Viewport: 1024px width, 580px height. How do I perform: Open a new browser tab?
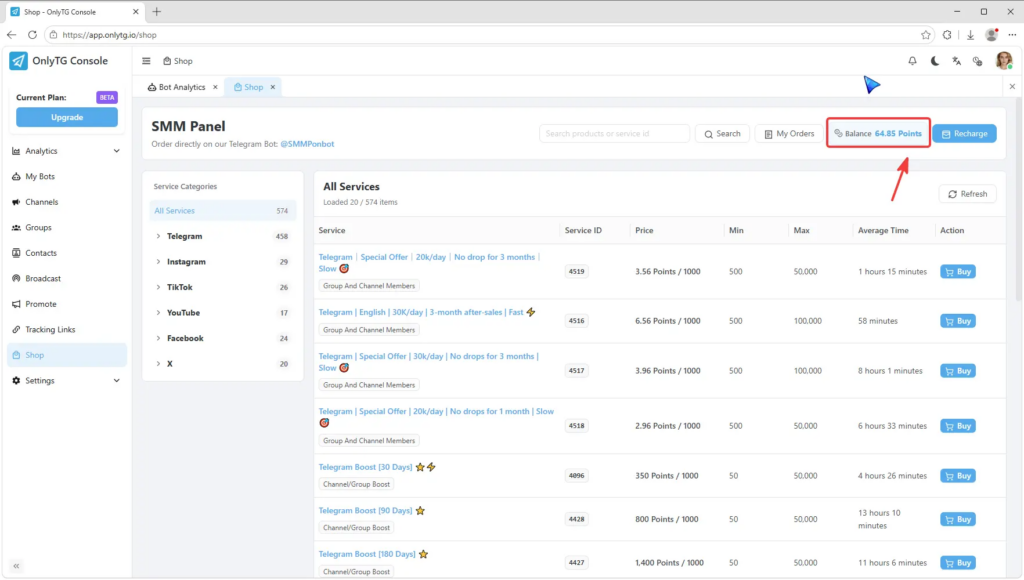click(157, 12)
